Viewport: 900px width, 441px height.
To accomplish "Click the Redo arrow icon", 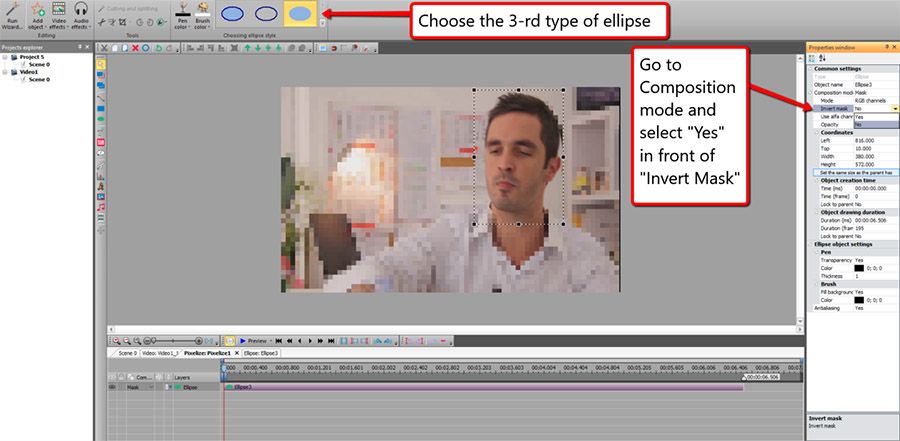I will click(169, 48).
